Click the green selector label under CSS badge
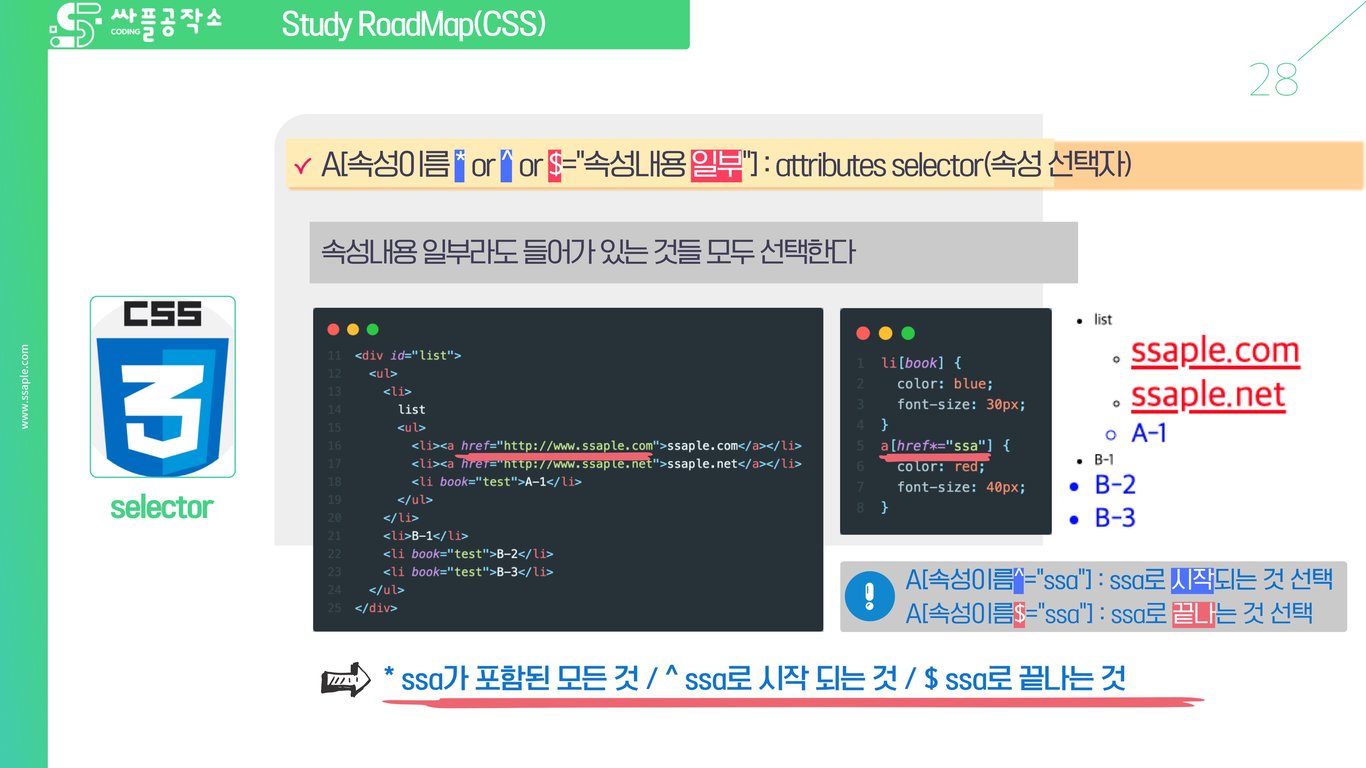1366x768 pixels. click(x=161, y=508)
